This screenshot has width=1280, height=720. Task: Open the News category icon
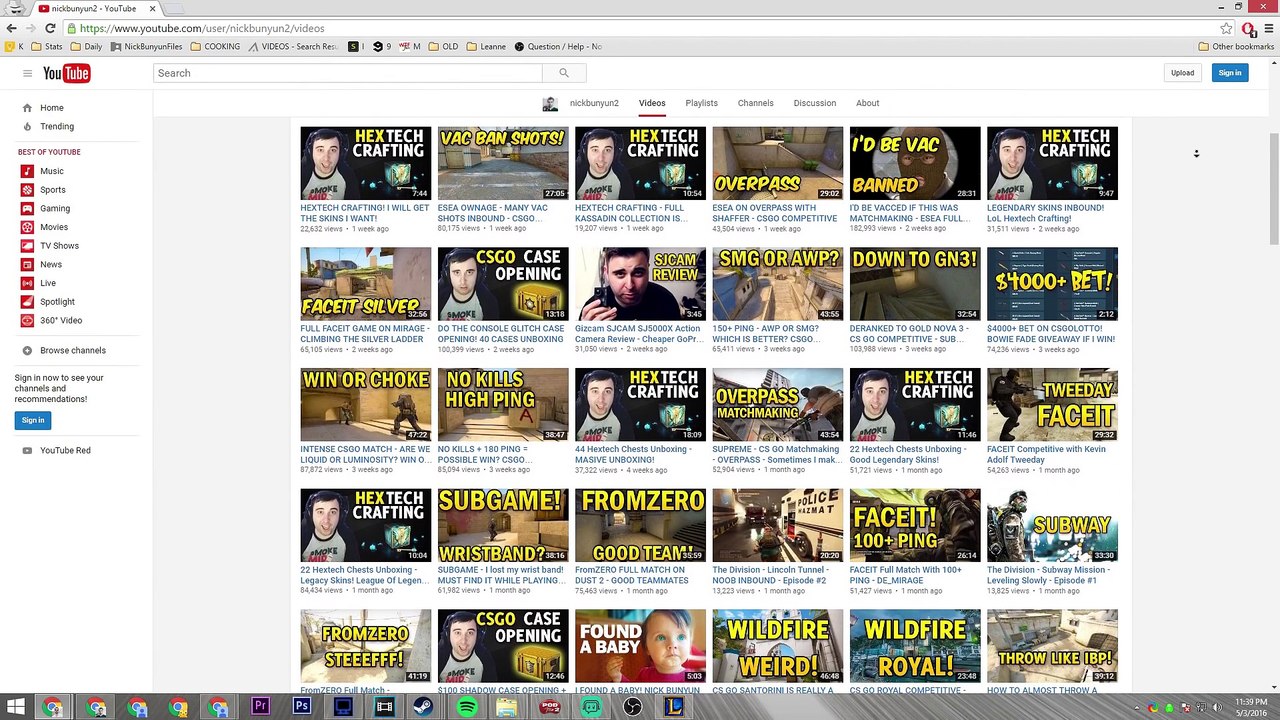[x=27, y=264]
